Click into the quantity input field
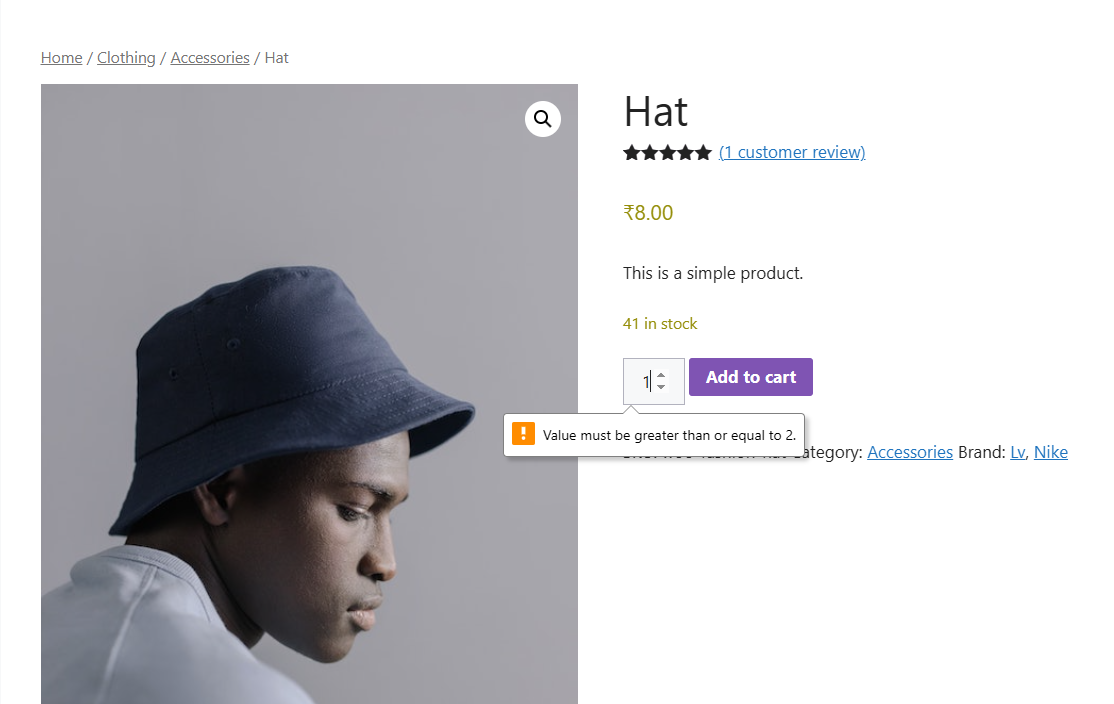This screenshot has width=1114, height=704. 641,381
